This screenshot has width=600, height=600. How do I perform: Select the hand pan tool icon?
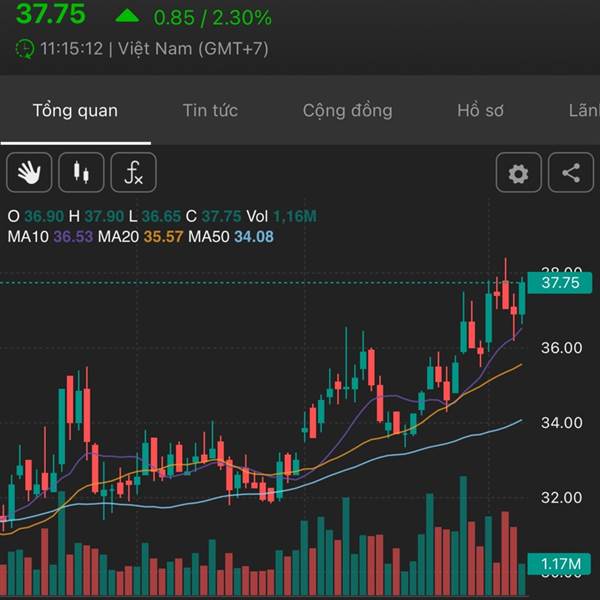tap(29, 173)
